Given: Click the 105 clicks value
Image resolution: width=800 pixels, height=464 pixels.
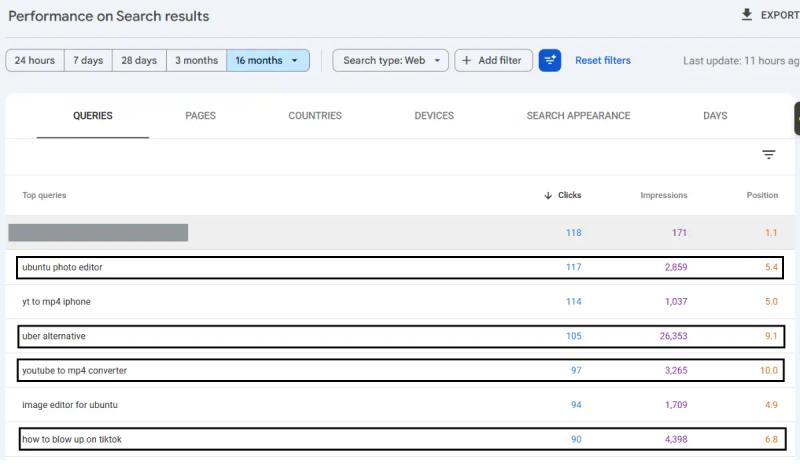Looking at the screenshot, I should [573, 336].
